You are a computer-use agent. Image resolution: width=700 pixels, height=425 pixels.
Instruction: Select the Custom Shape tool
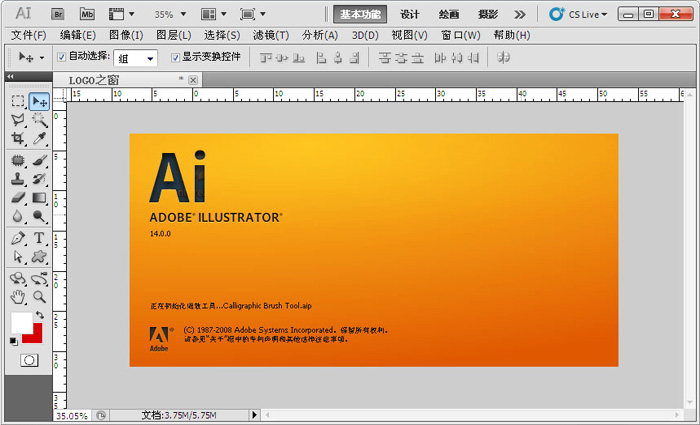click(x=39, y=257)
